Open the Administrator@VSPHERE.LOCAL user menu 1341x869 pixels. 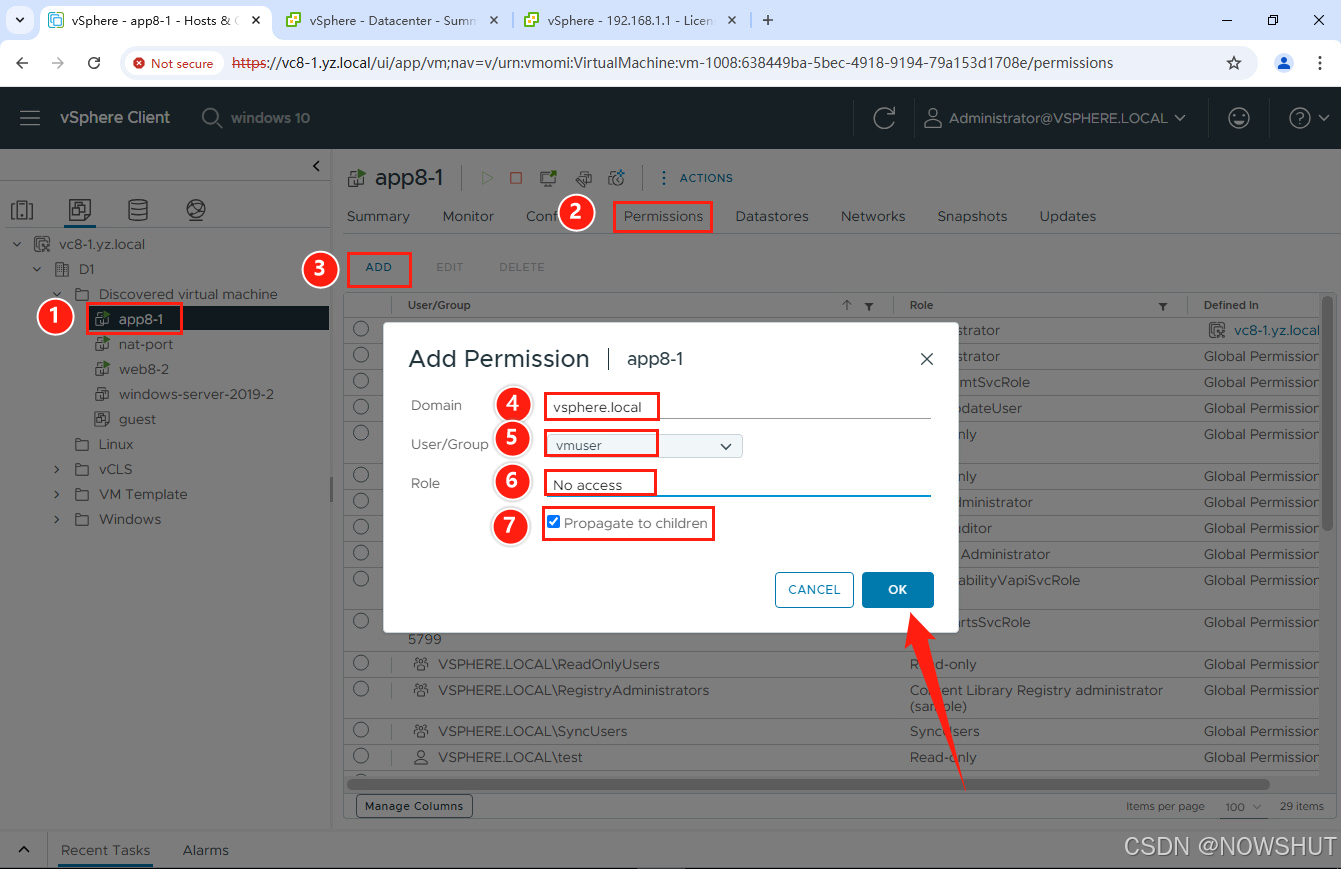[x=1054, y=118]
